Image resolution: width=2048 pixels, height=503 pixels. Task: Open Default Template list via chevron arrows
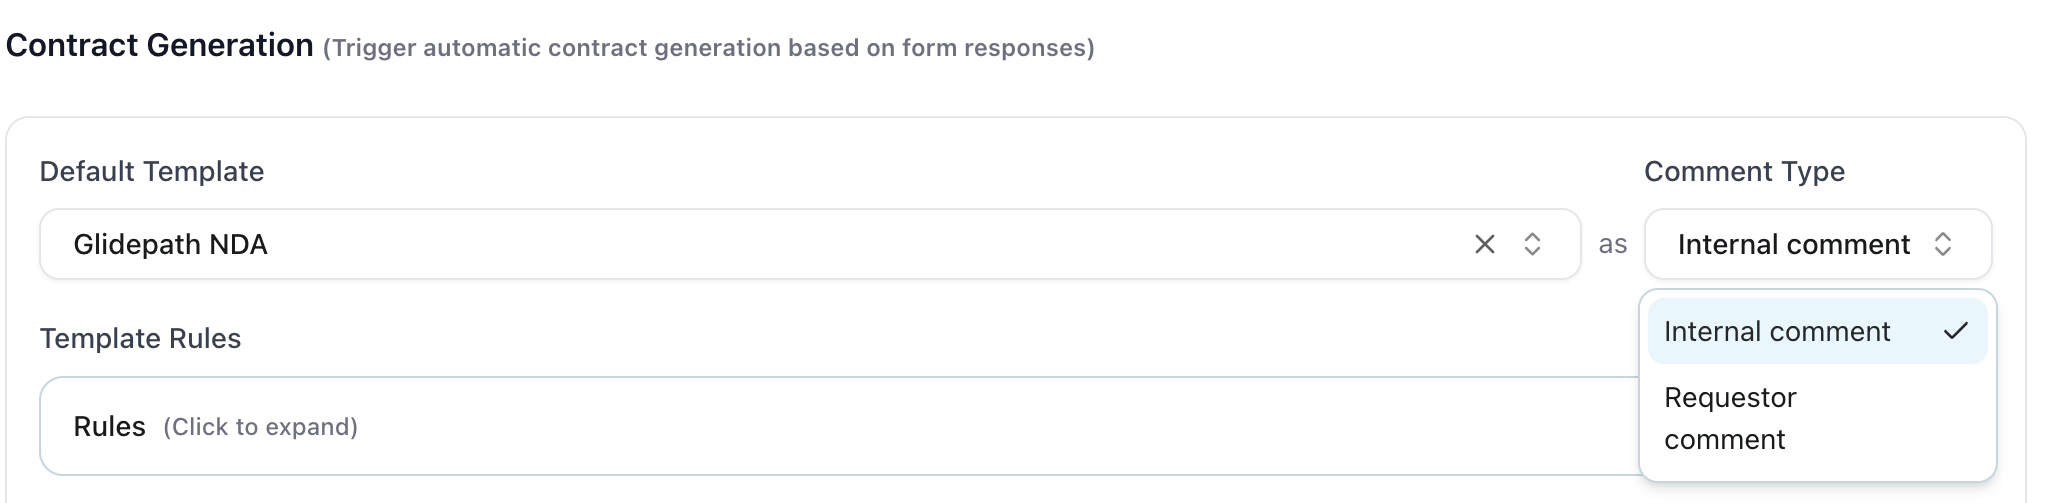[x=1532, y=244]
